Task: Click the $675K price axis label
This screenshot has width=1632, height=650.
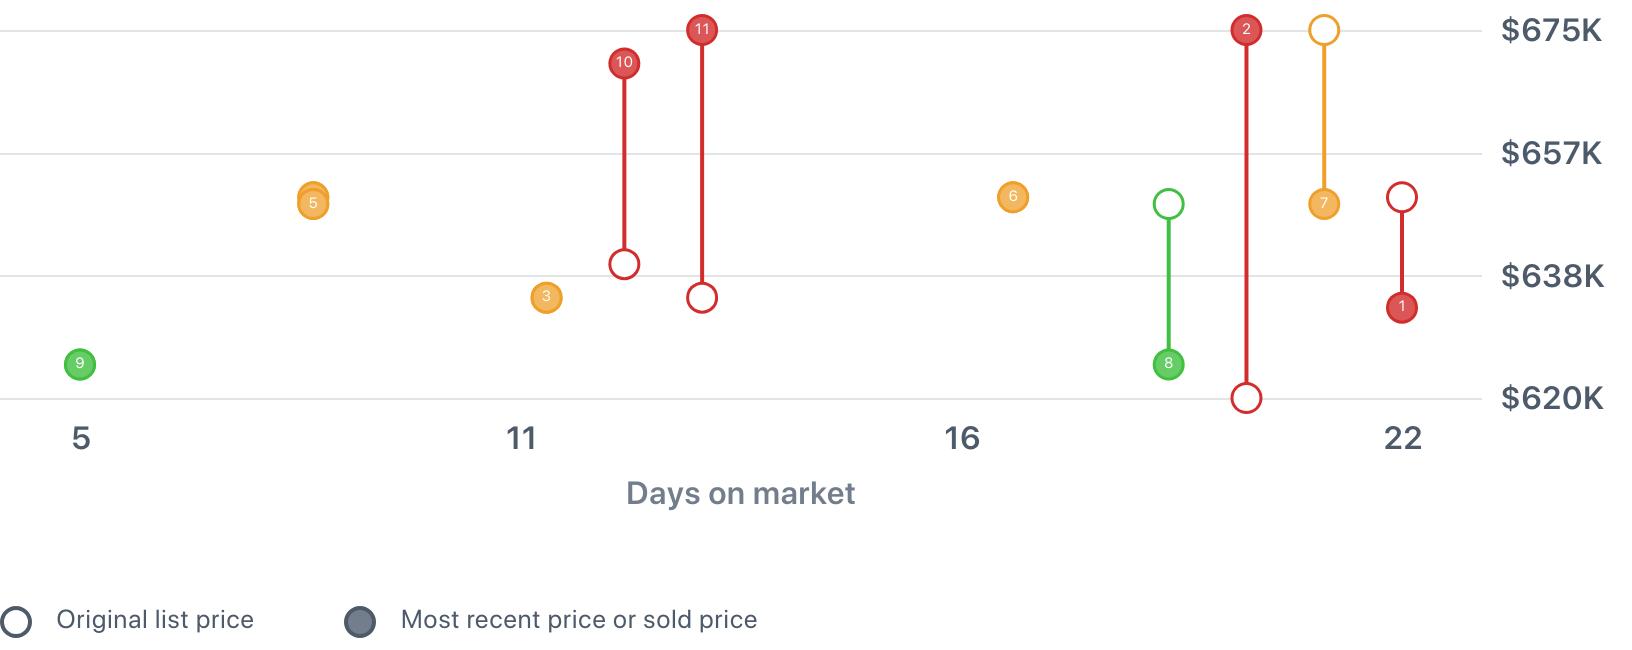Action: (x=1551, y=31)
